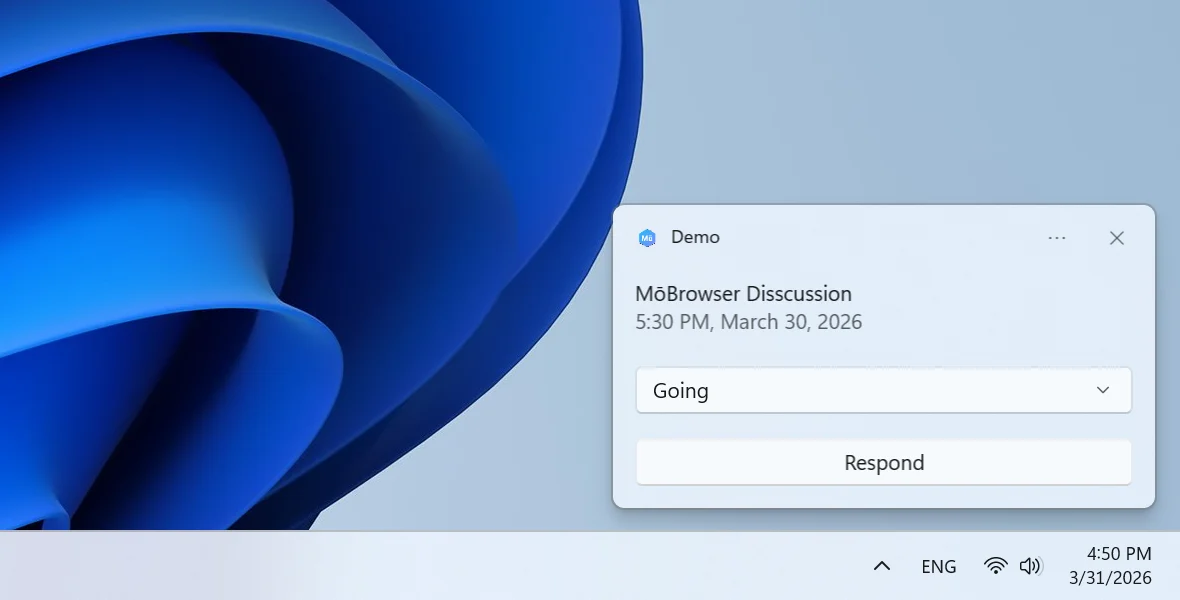The image size is (1180, 600).
Task: Open the sound settings via tray icon
Action: click(1030, 565)
